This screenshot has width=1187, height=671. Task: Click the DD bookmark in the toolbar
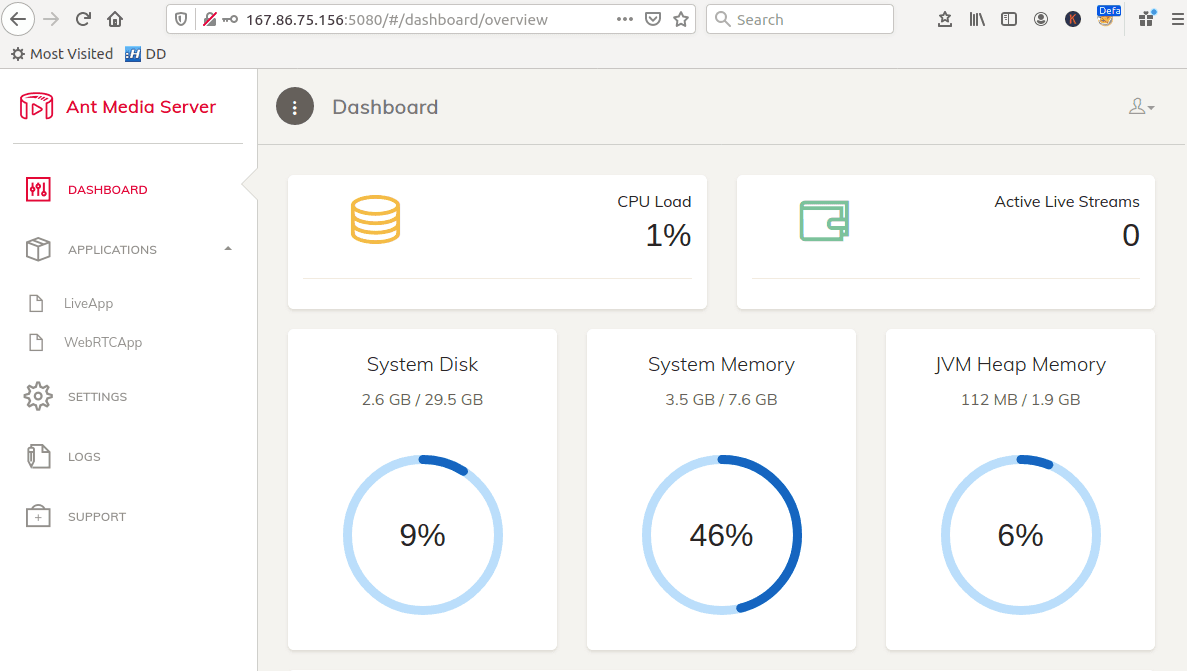(146, 54)
